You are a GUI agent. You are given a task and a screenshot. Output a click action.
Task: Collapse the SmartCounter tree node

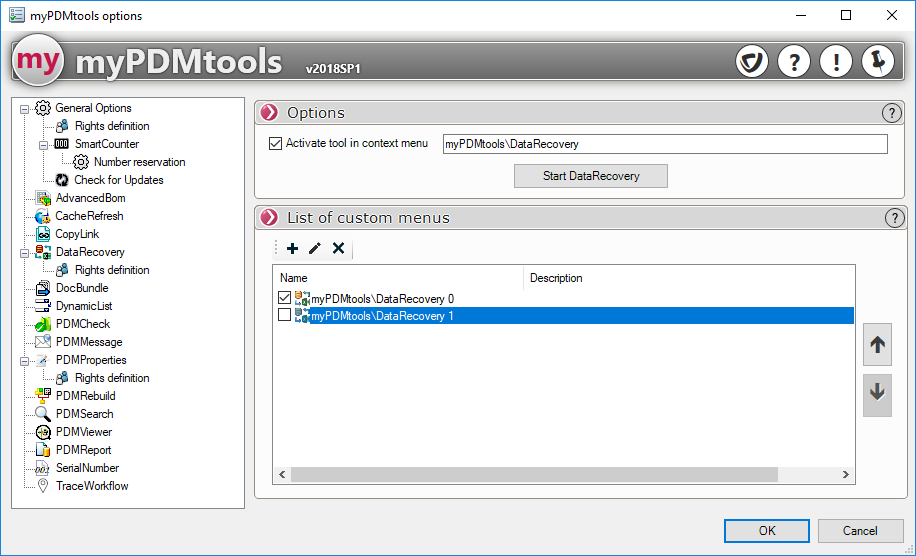pos(44,144)
